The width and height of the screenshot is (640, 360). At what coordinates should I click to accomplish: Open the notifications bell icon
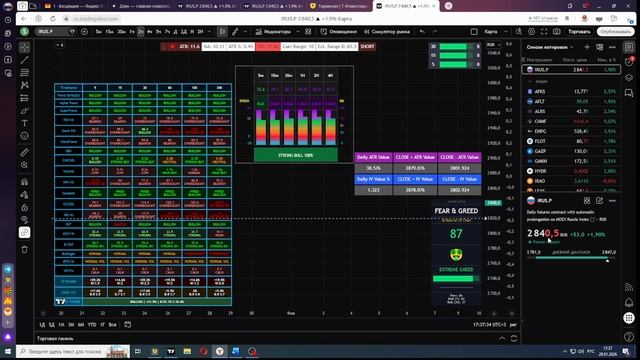coord(629,302)
